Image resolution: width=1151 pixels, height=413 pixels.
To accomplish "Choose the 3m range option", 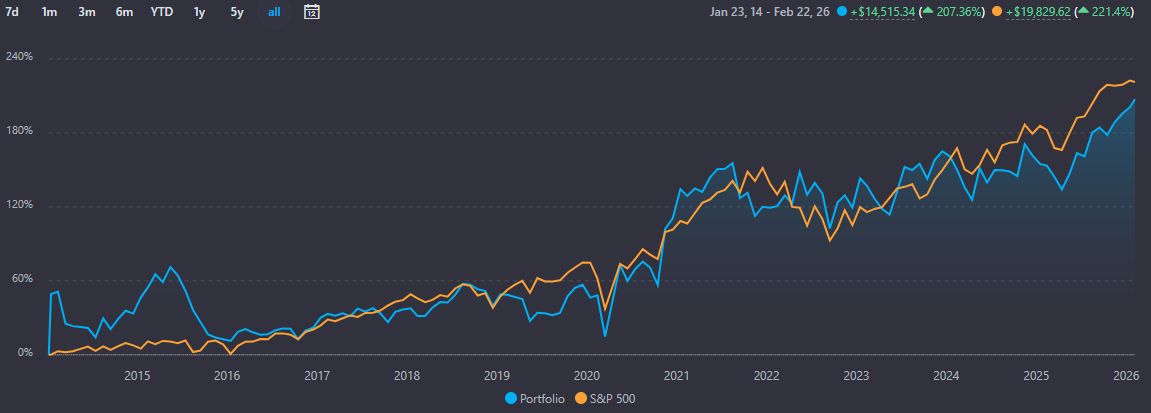I will [x=87, y=12].
